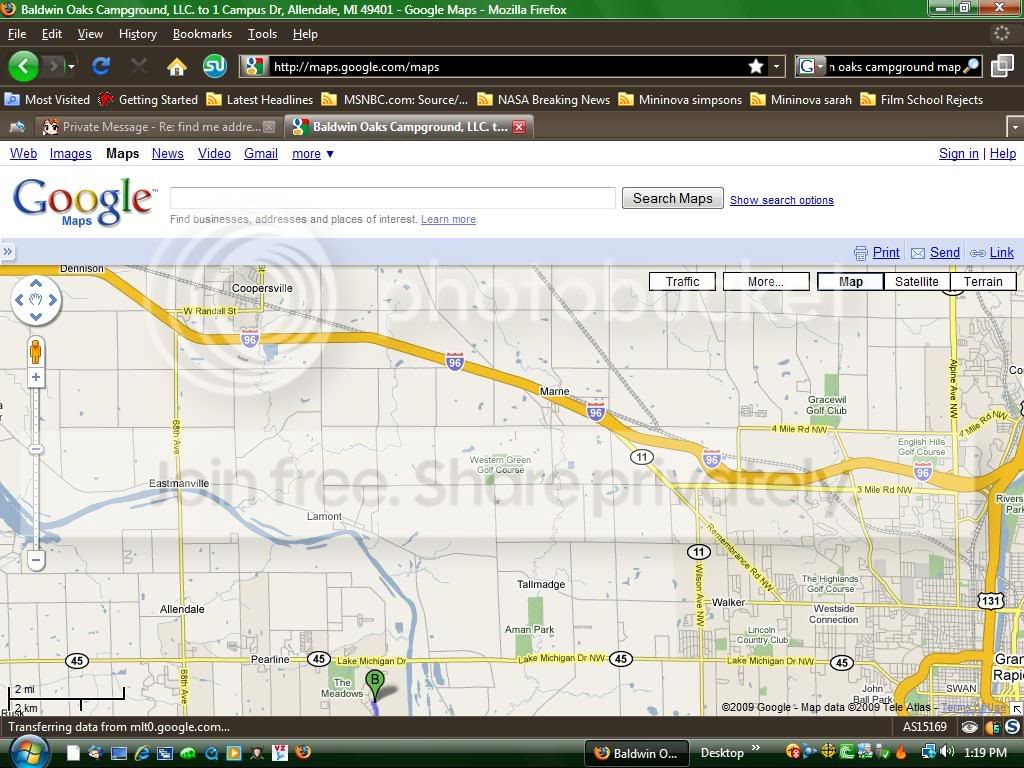
Task: Click the Firefox throbber activity icon
Action: 1001,33
